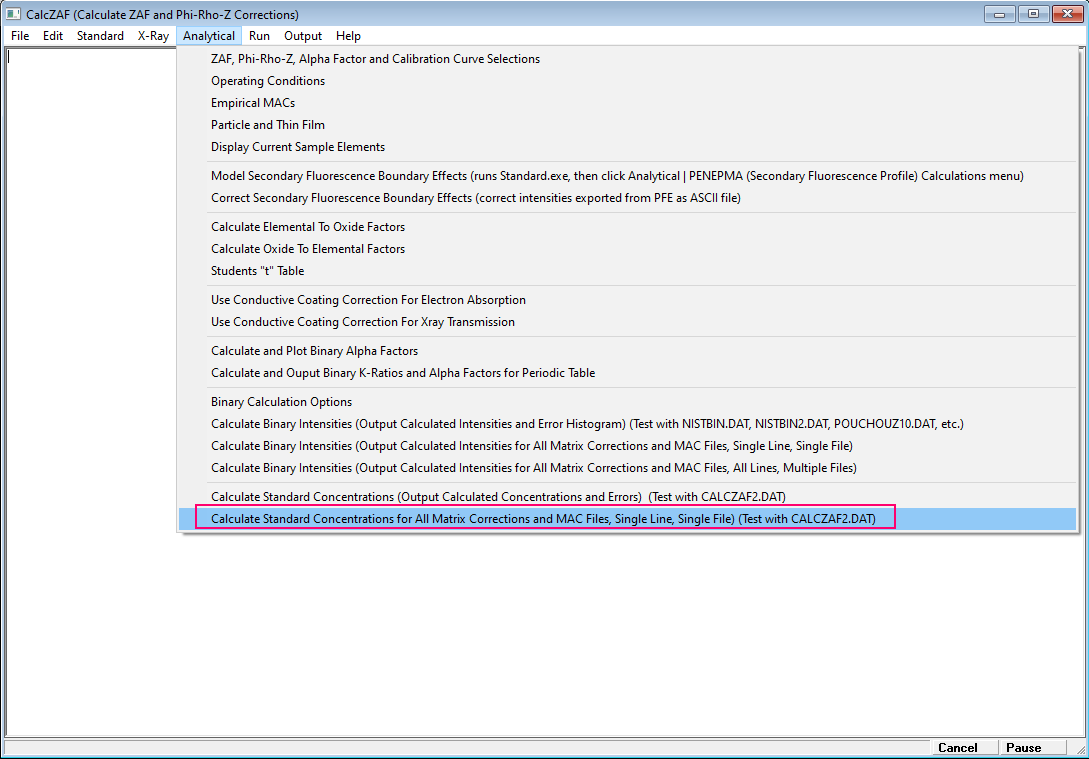This screenshot has width=1089, height=759.
Task: Select Calculate Elemental To Oxide Factors
Action: [308, 227]
